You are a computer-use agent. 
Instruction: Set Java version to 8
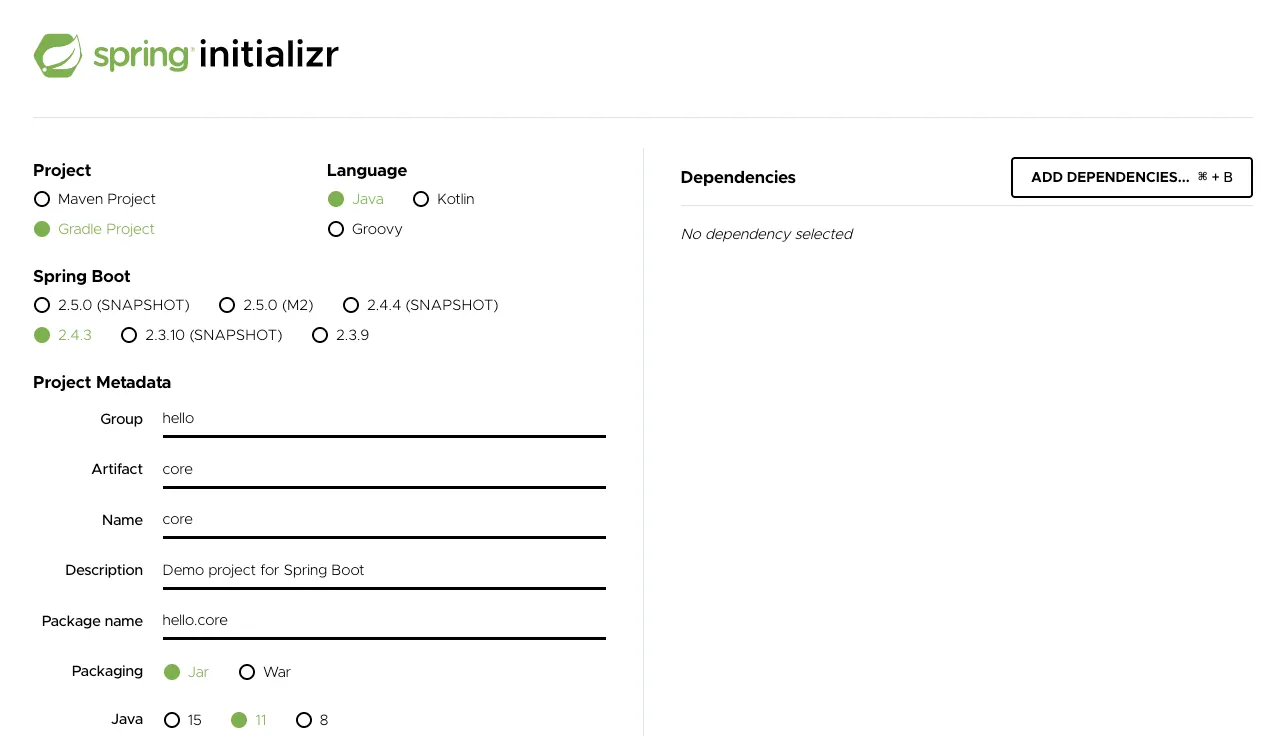(x=304, y=720)
